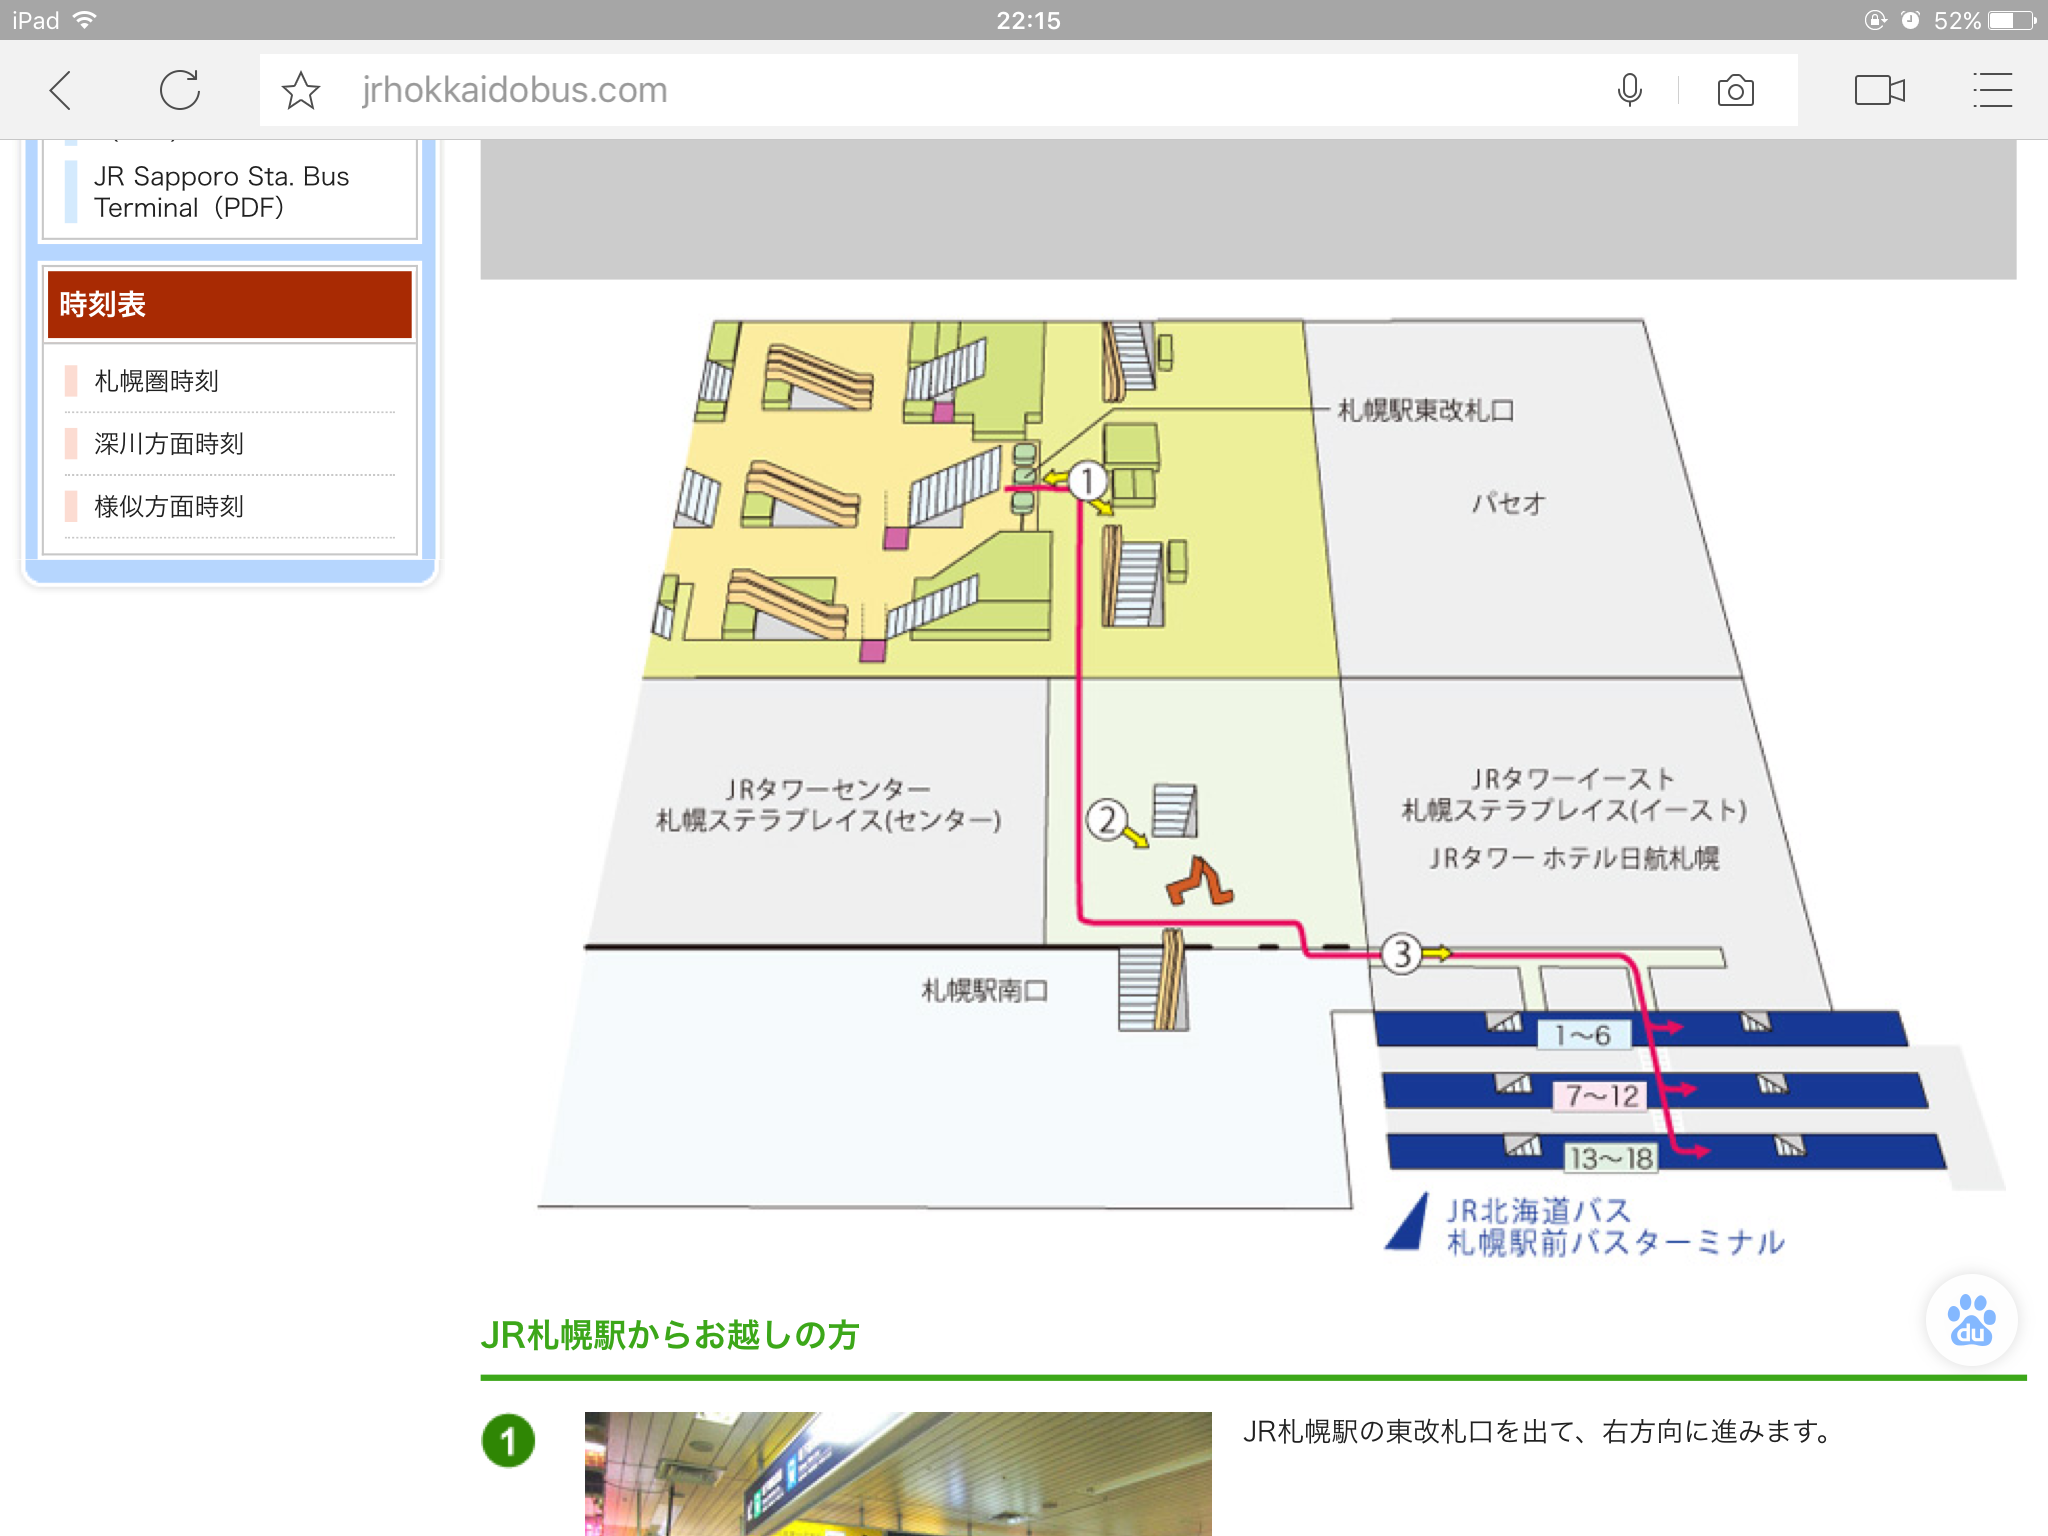Open the browser menu list icon

(x=1992, y=90)
